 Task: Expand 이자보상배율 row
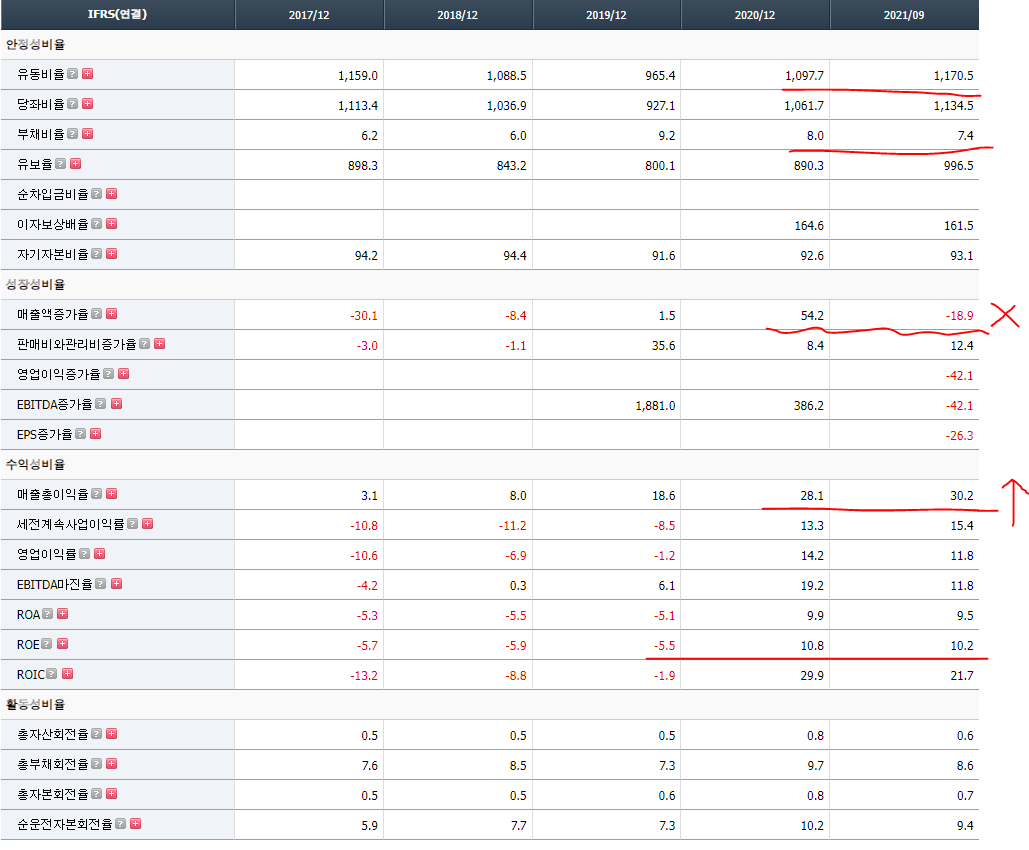pyautogui.click(x=112, y=224)
